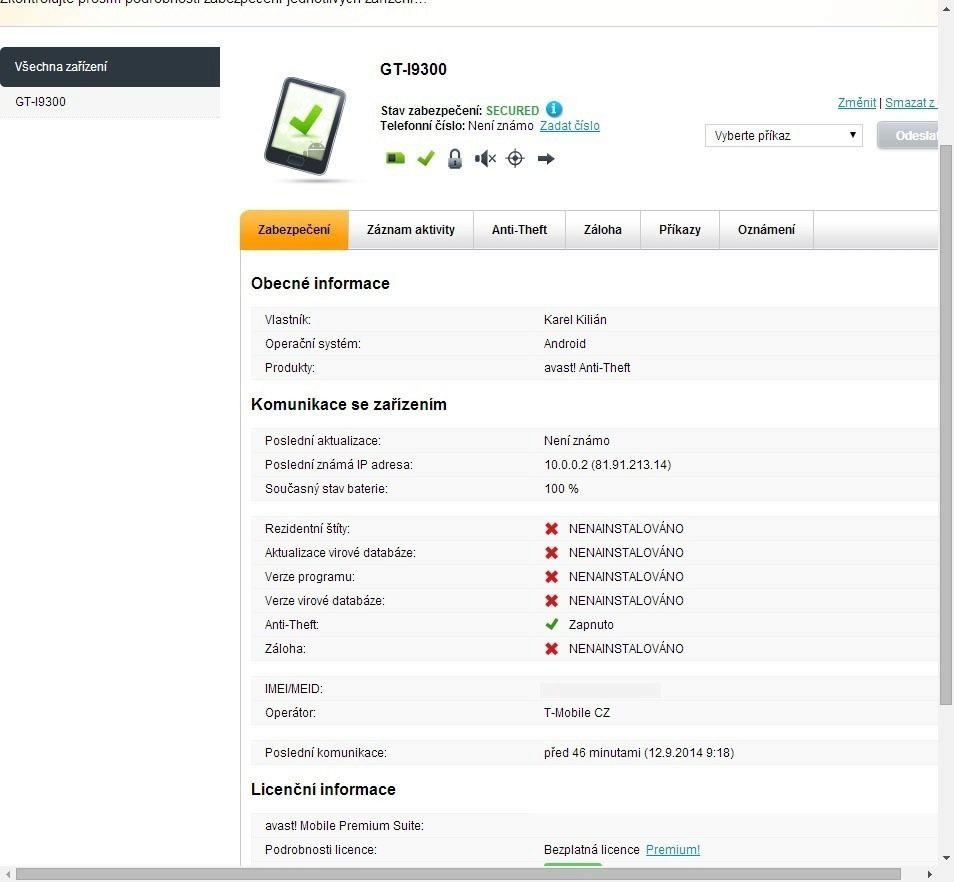Click the red X beside Aktualizace virové databáze

tap(551, 552)
